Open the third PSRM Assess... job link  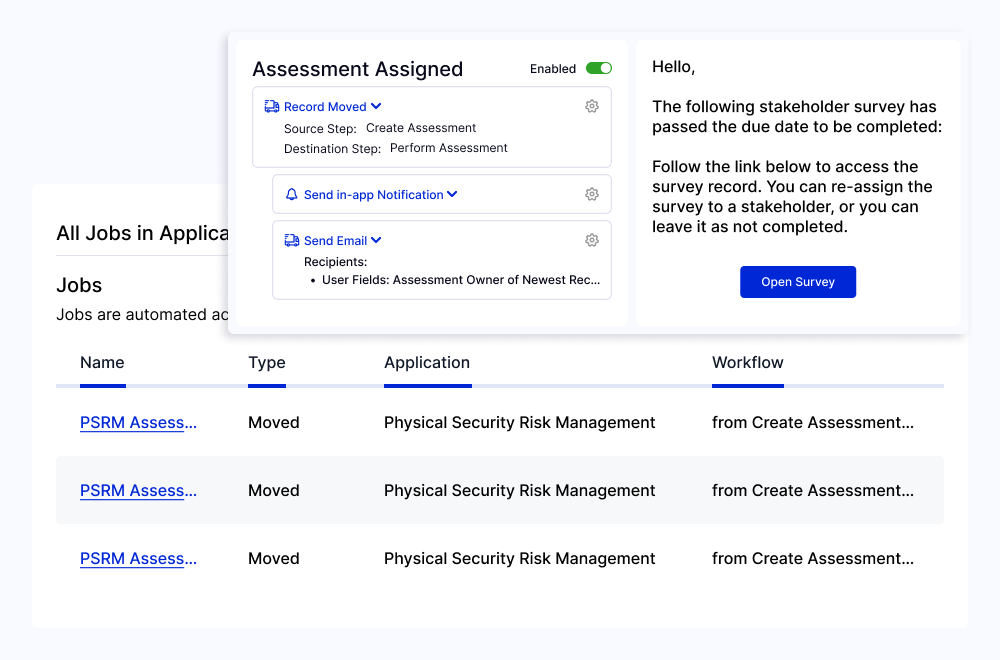tap(138, 559)
